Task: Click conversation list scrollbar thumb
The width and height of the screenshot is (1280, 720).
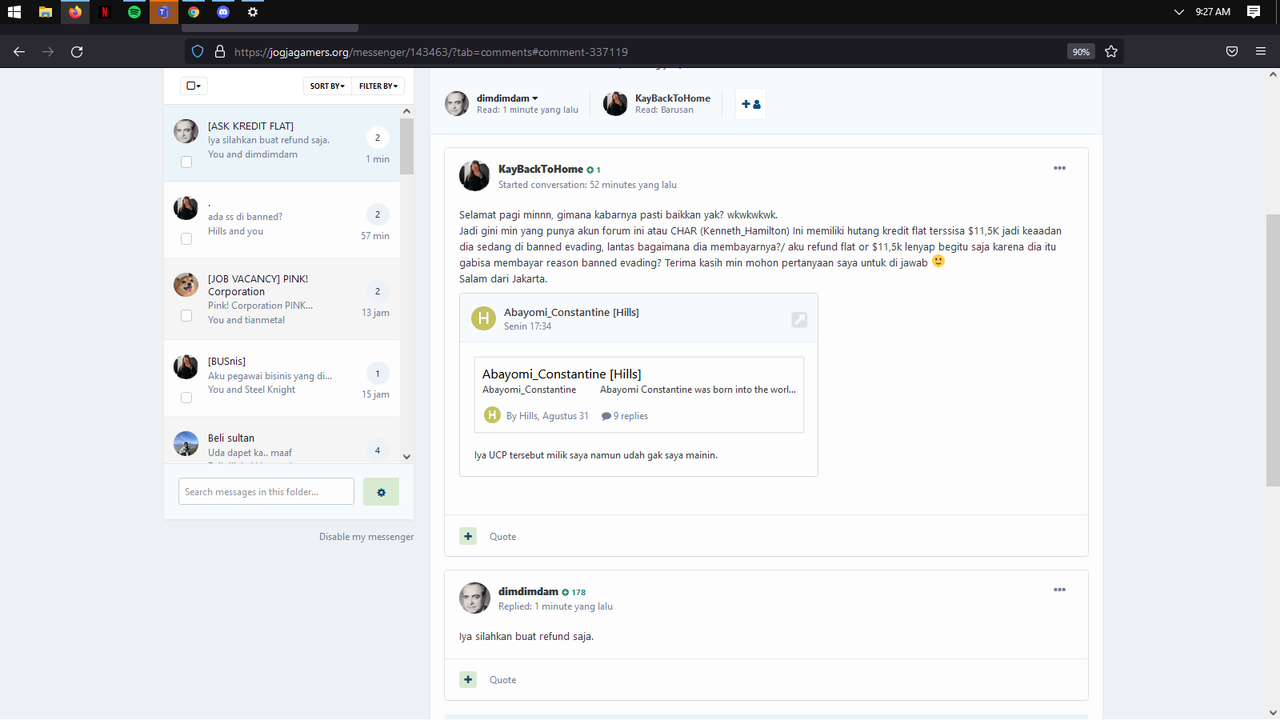Action: pyautogui.click(x=407, y=146)
